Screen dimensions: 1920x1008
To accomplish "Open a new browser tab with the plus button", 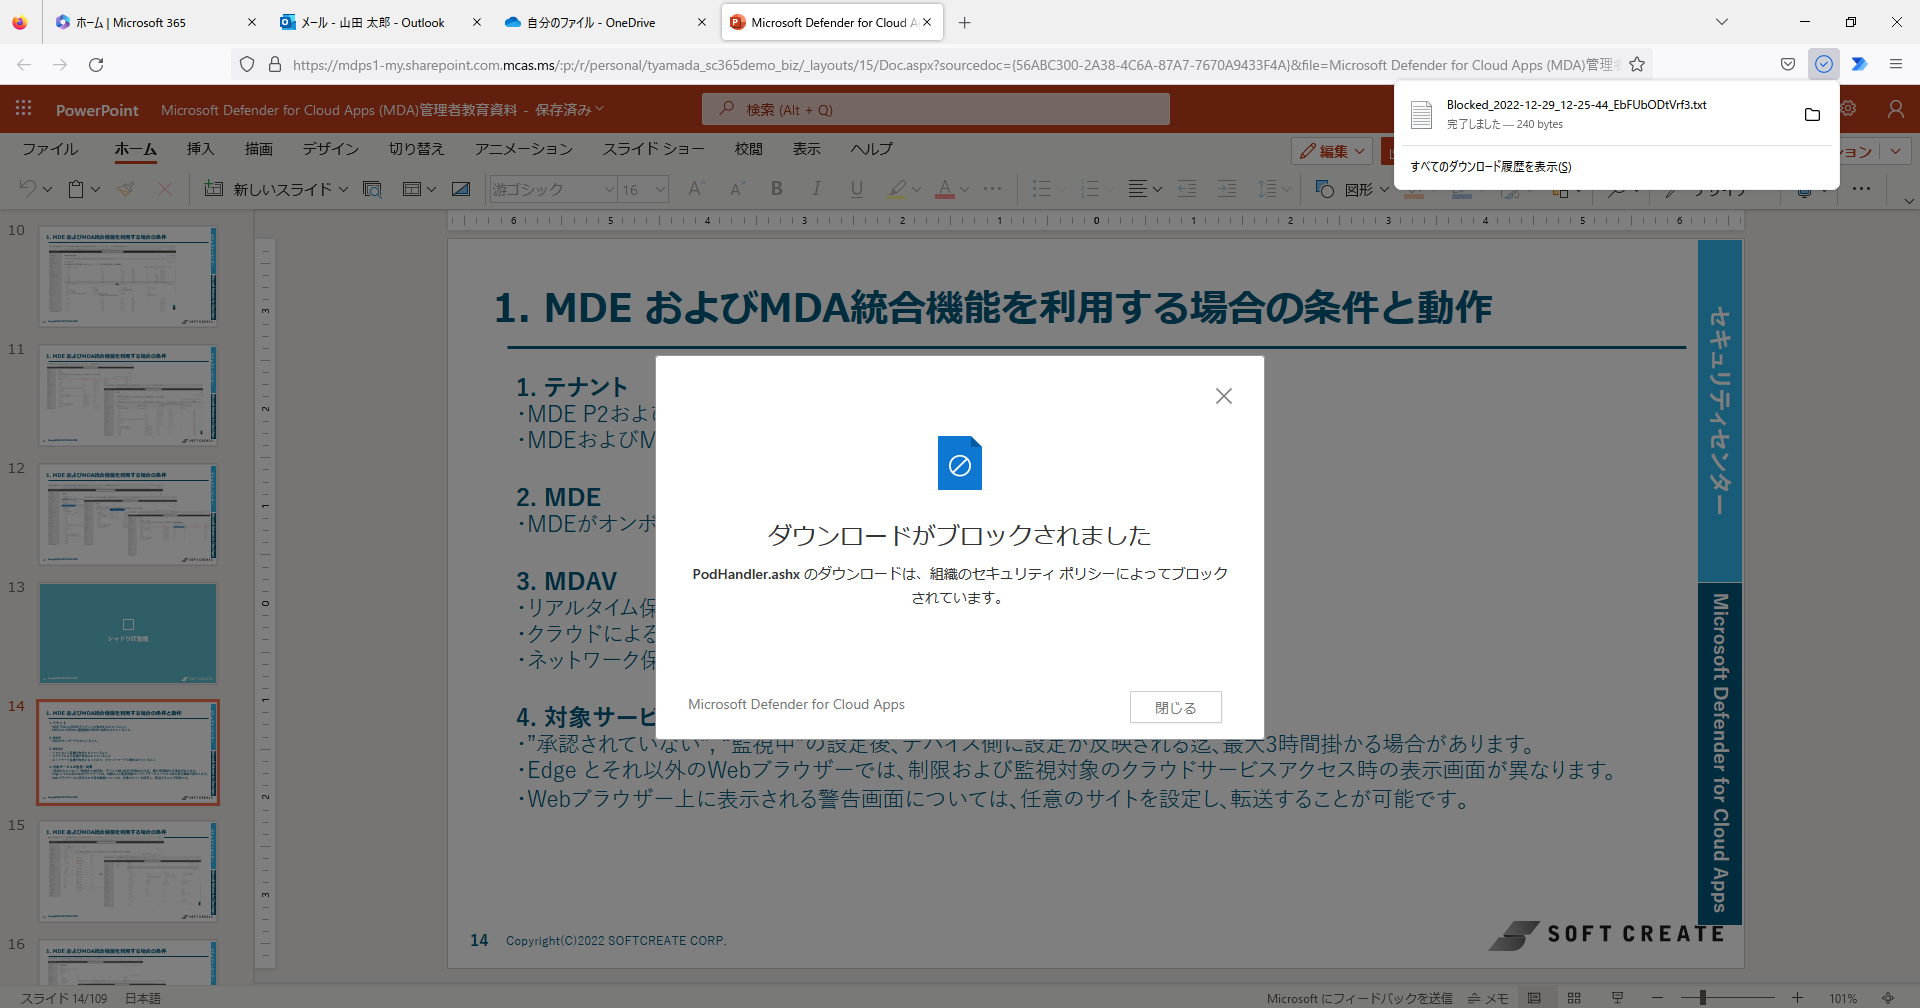I will point(964,22).
